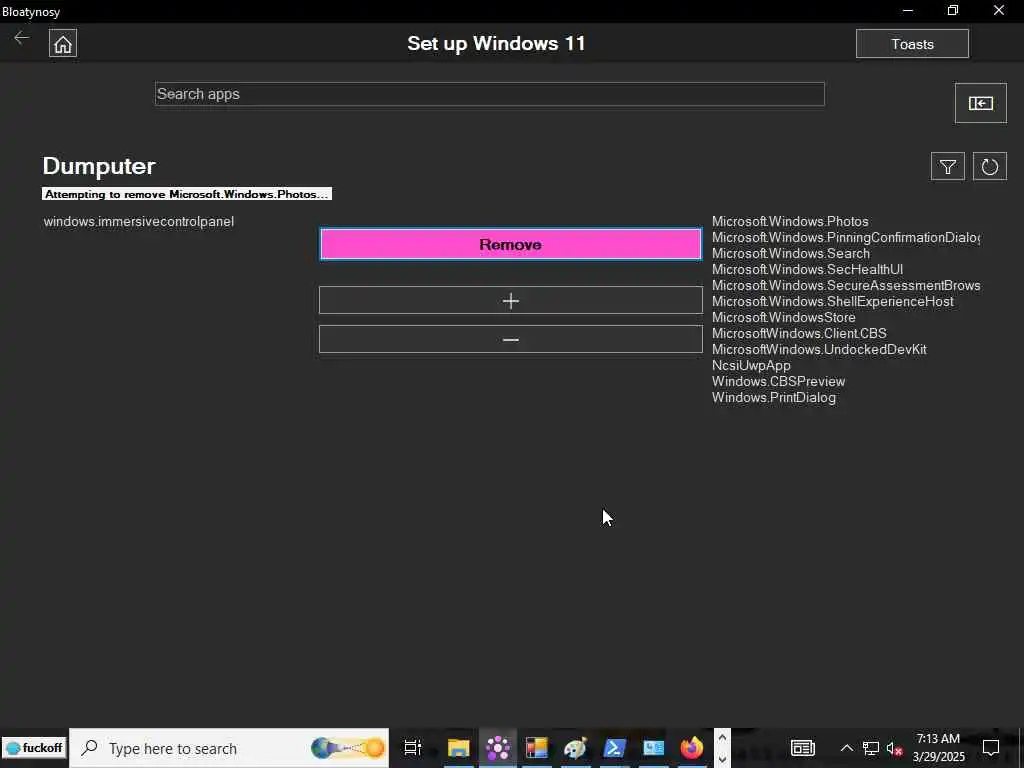Click the minus remove-from-list button
Viewport: 1024px width, 768px height.
pos(511,340)
